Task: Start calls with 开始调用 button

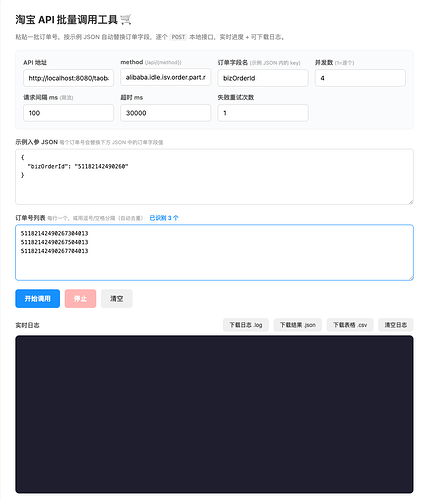Action: [38, 298]
